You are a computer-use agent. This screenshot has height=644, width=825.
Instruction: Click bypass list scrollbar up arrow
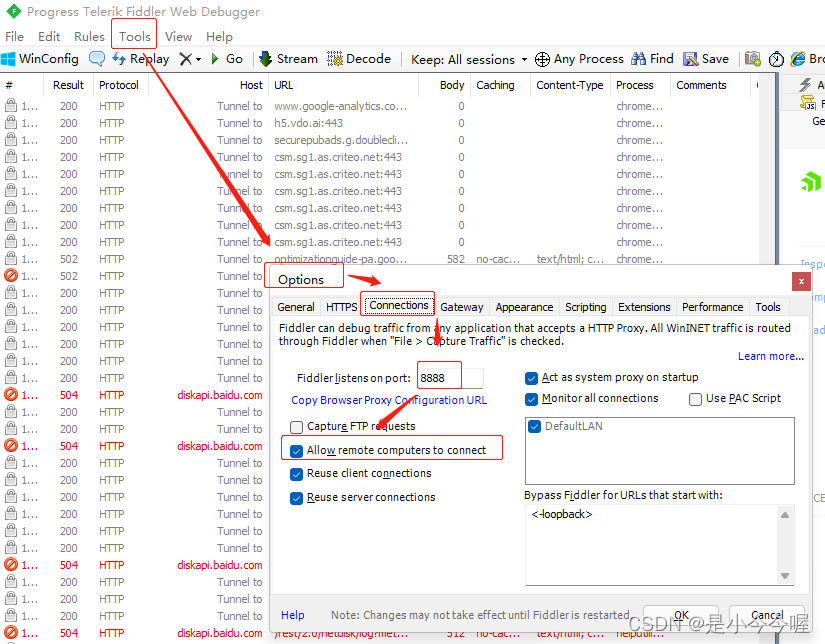784,515
